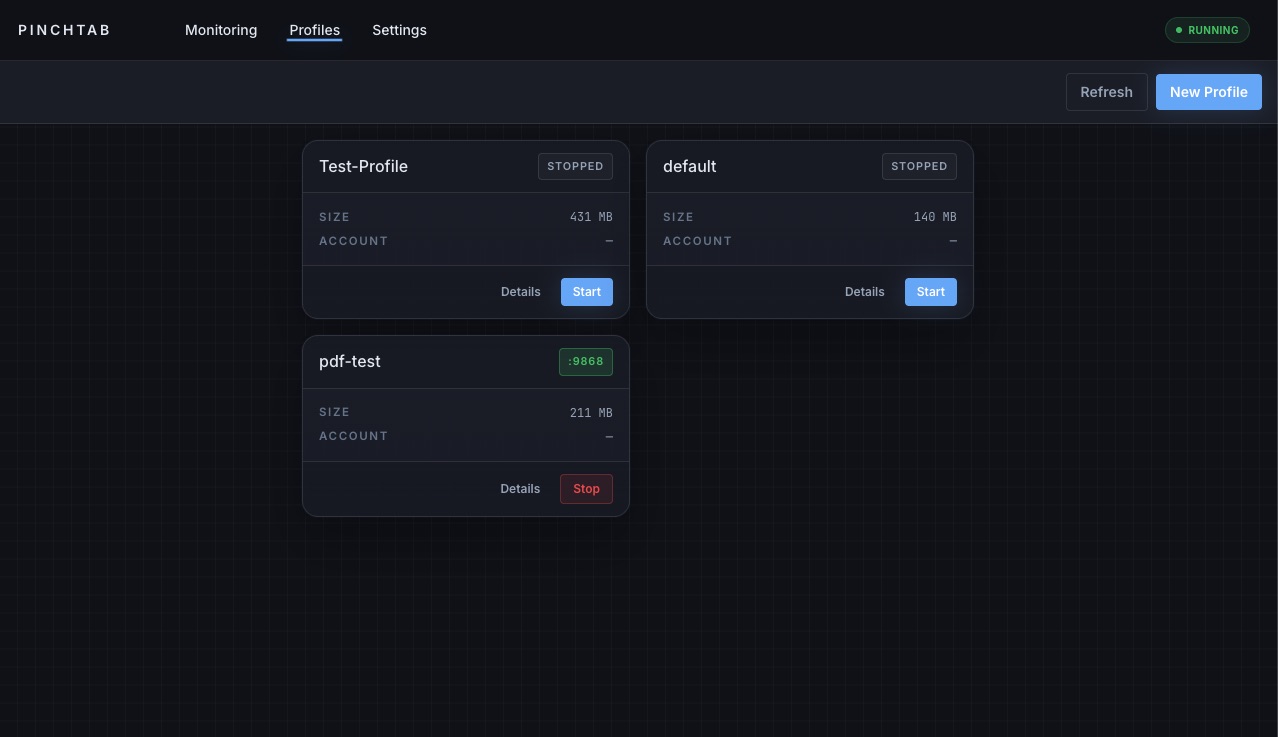Open the Monitoring tab
1278x737 pixels.
coord(221,30)
